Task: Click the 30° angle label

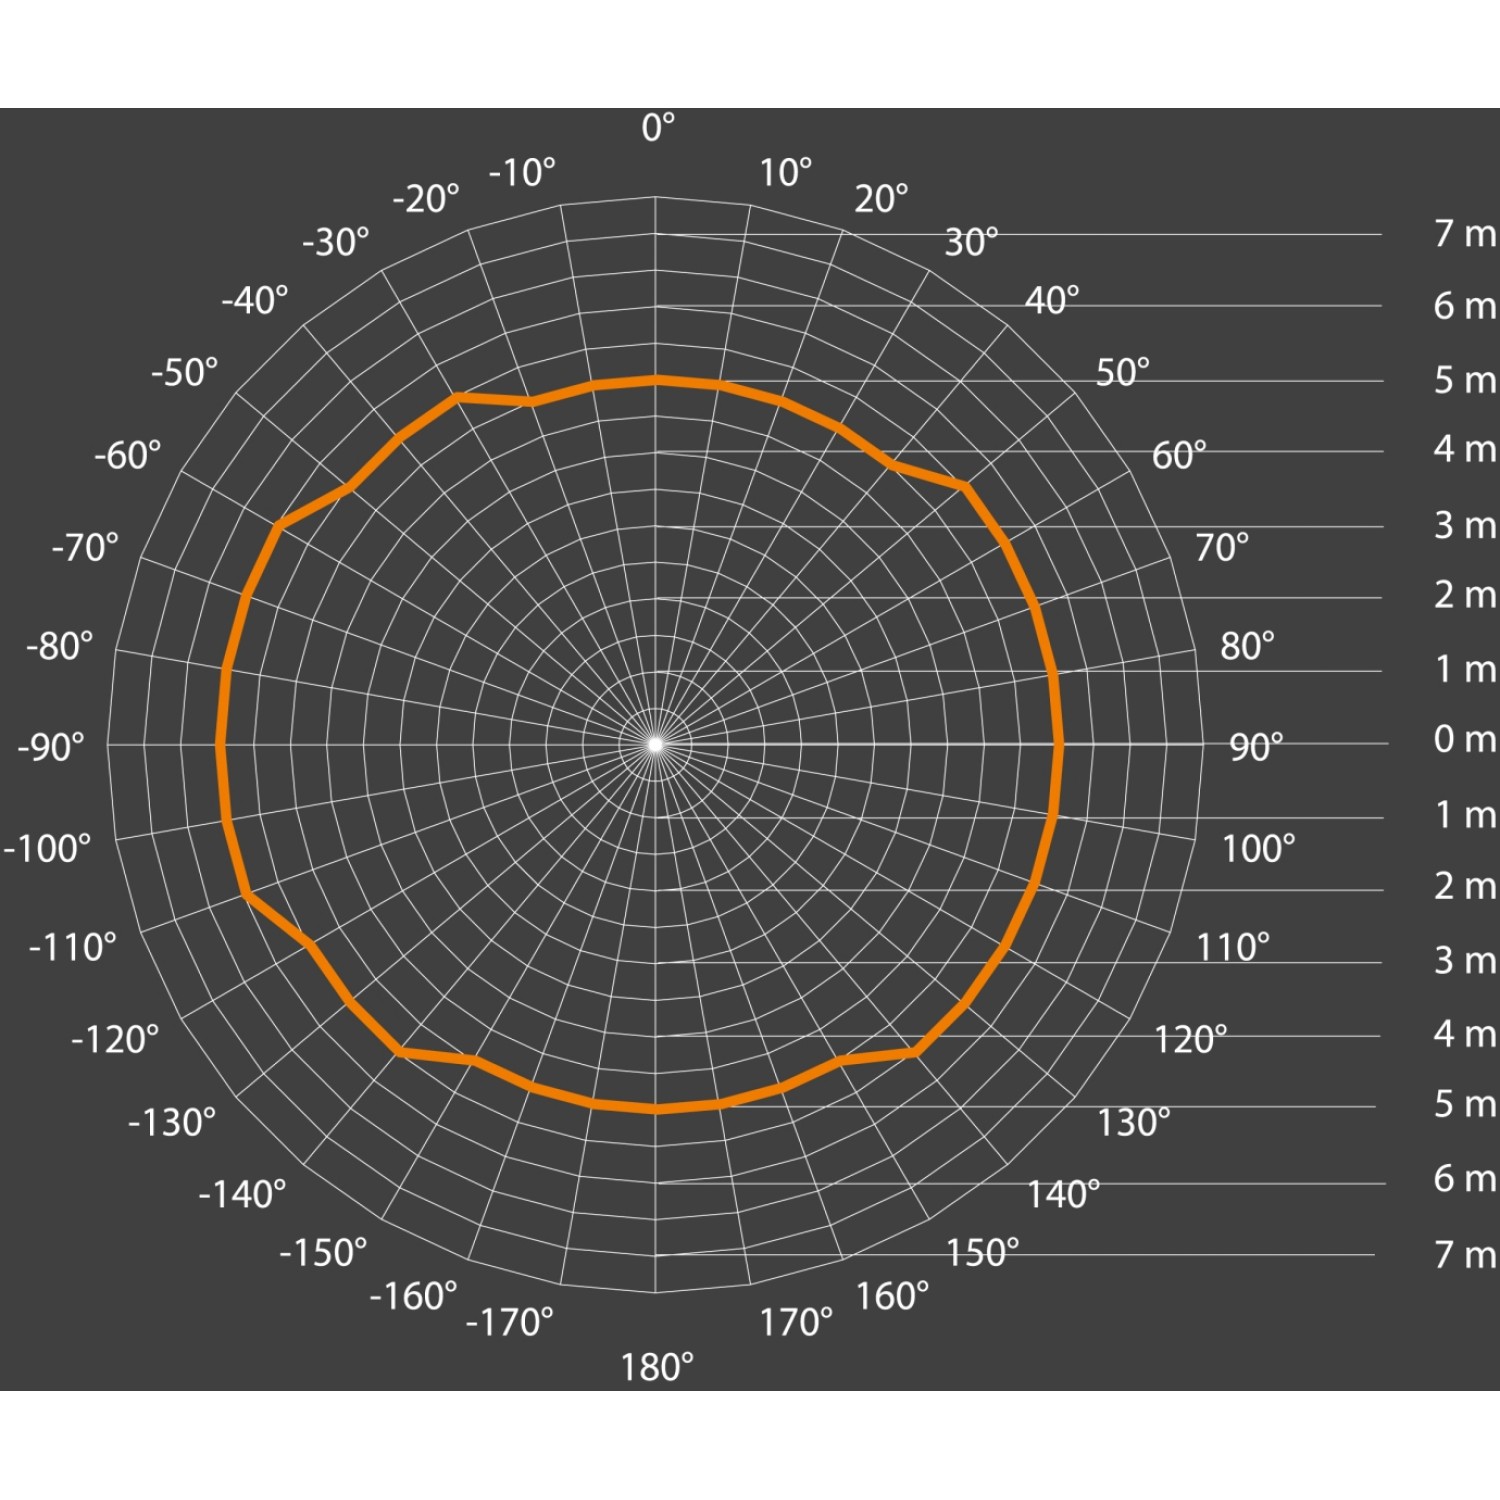Action: coord(971,242)
